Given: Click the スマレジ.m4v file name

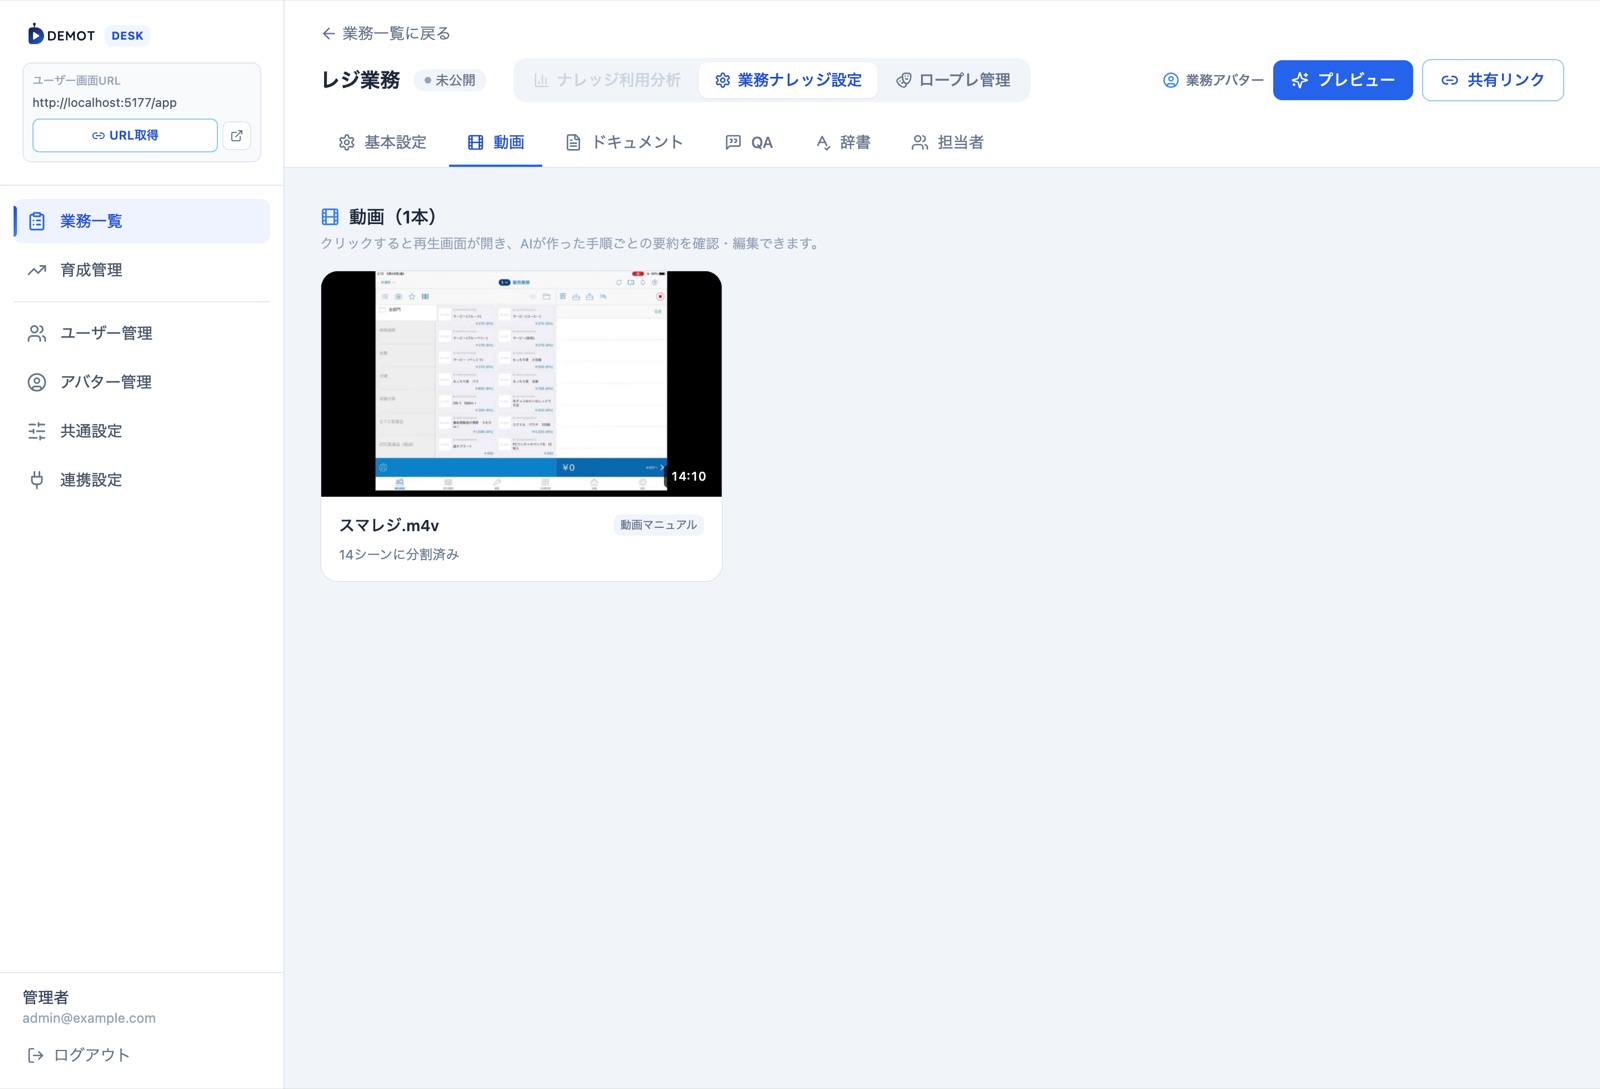Looking at the screenshot, I should (x=389, y=525).
